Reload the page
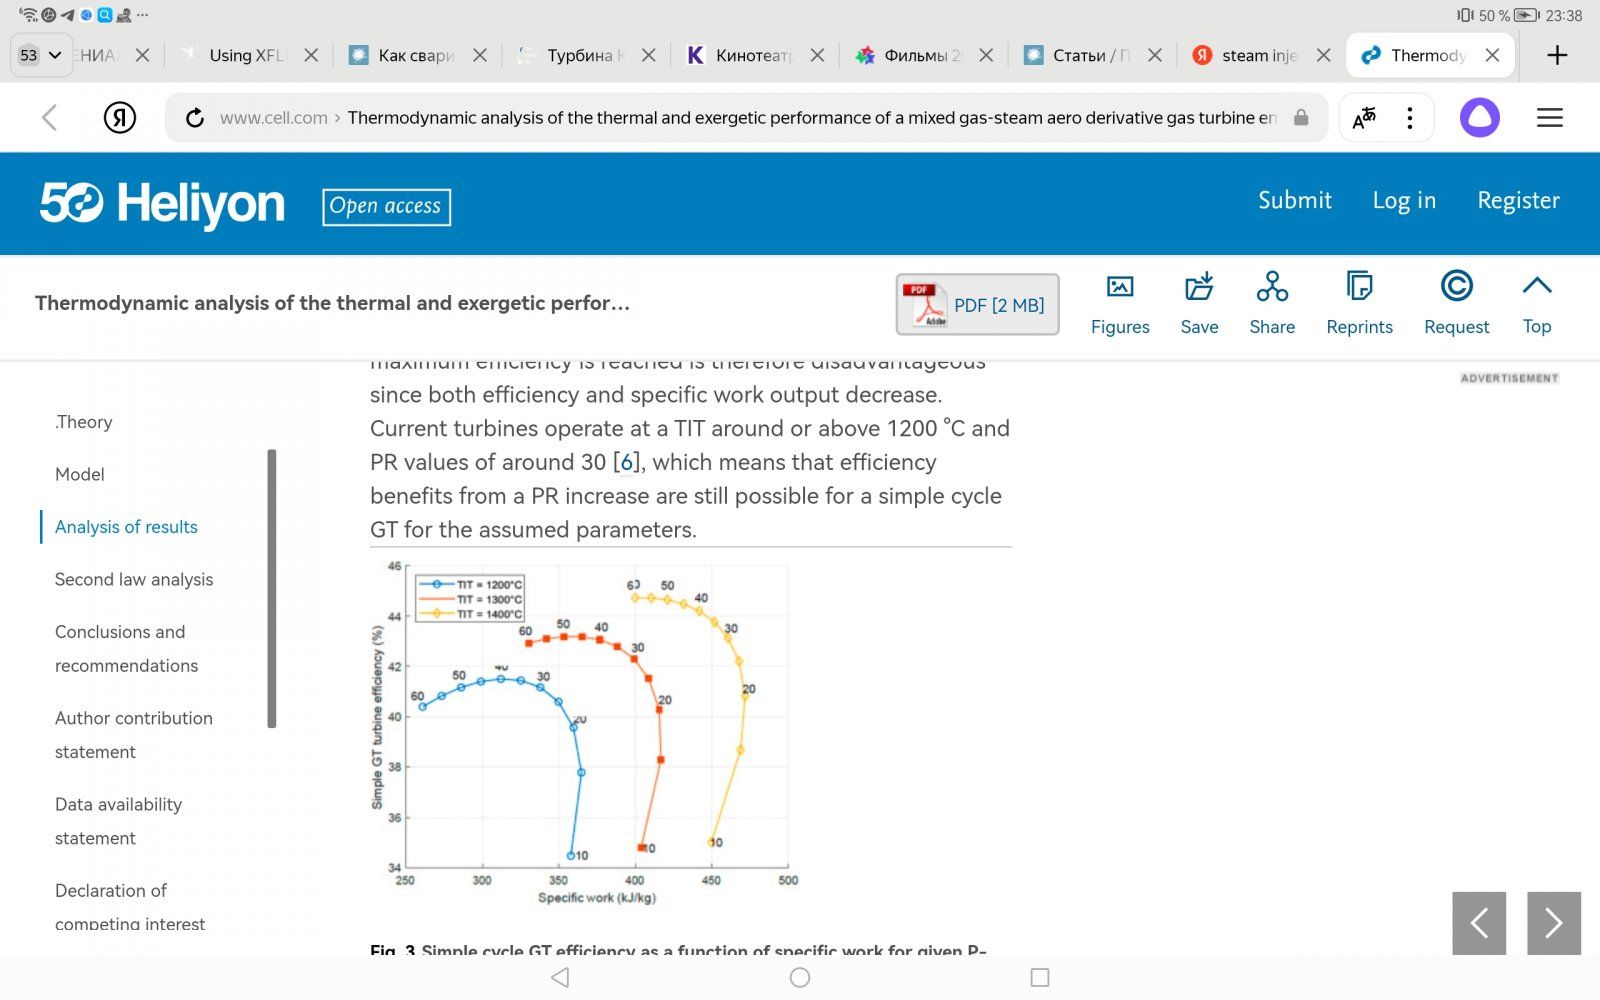 (194, 117)
